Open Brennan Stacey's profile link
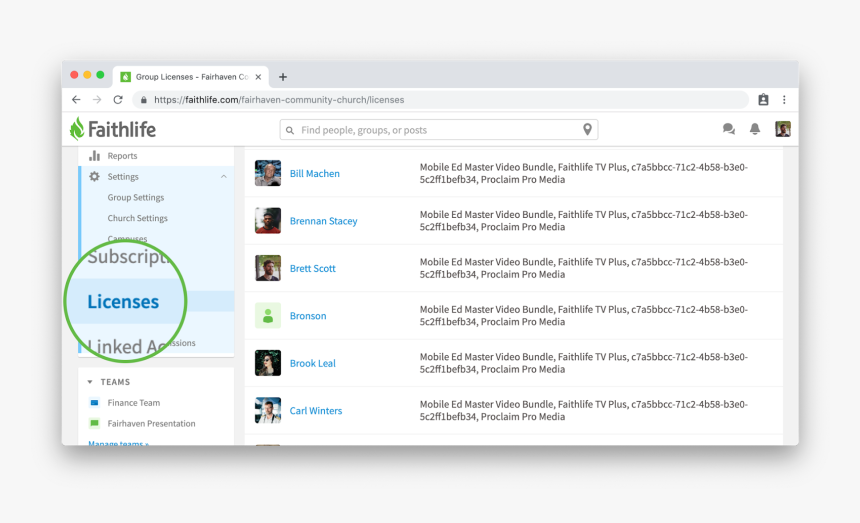This screenshot has height=523, width=860. tap(324, 221)
